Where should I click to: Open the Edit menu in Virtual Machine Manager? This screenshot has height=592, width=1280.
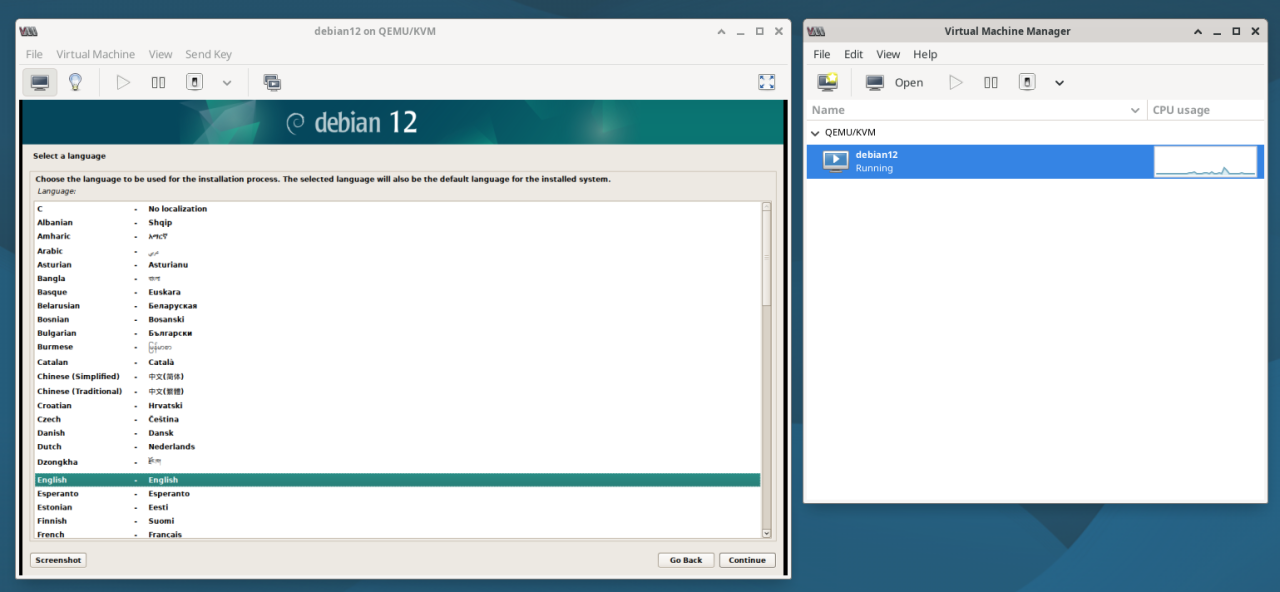(x=853, y=54)
